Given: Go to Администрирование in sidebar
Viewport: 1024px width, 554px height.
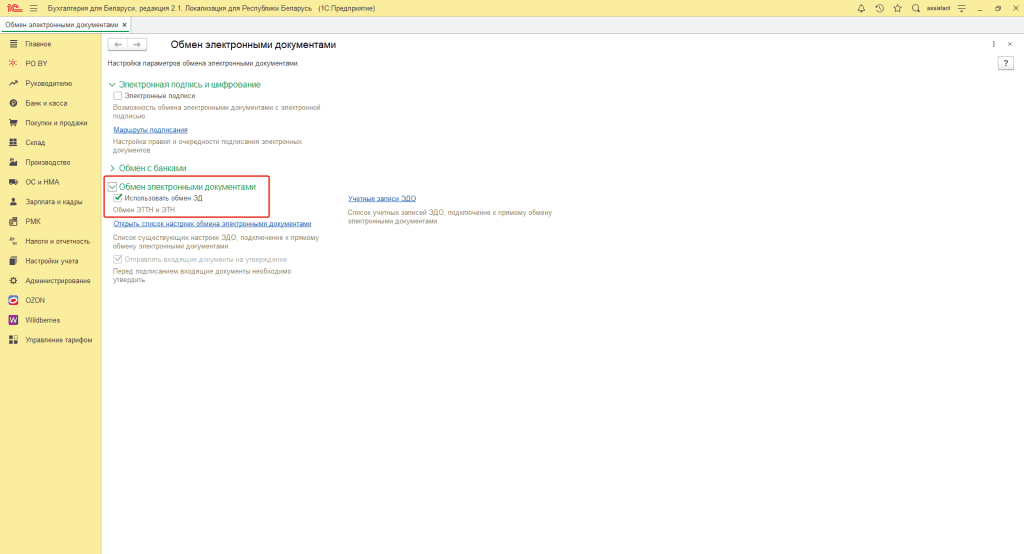Looking at the screenshot, I should 57,280.
